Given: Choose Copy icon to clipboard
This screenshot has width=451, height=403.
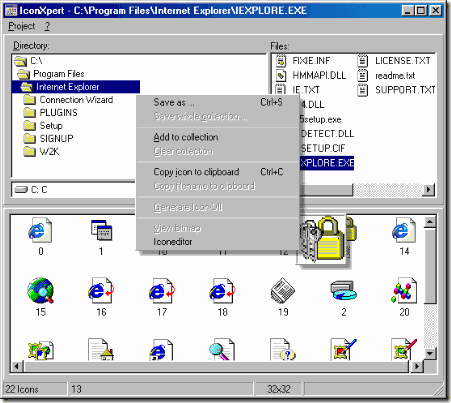Looking at the screenshot, I should (218, 172).
